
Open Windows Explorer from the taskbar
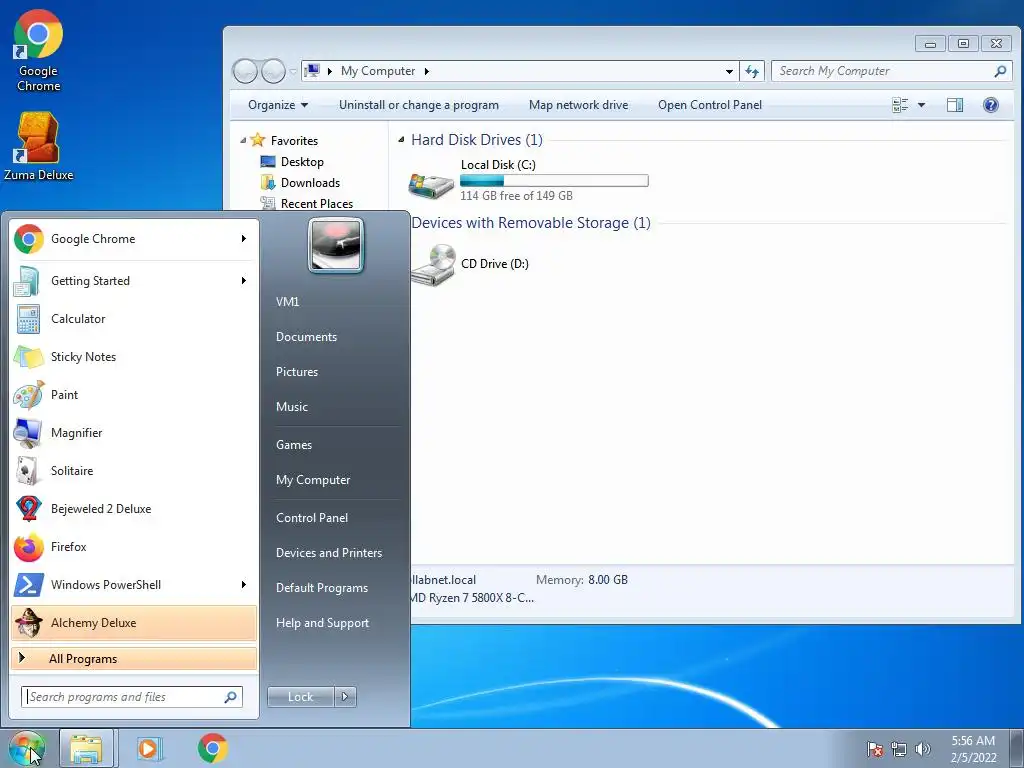click(x=86, y=748)
